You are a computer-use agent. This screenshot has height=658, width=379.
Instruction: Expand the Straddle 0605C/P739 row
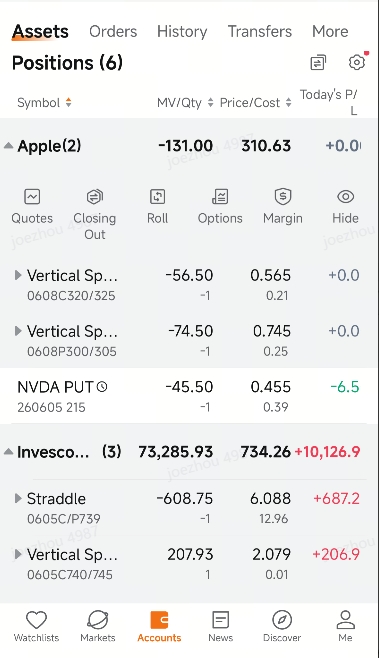click(x=18, y=499)
